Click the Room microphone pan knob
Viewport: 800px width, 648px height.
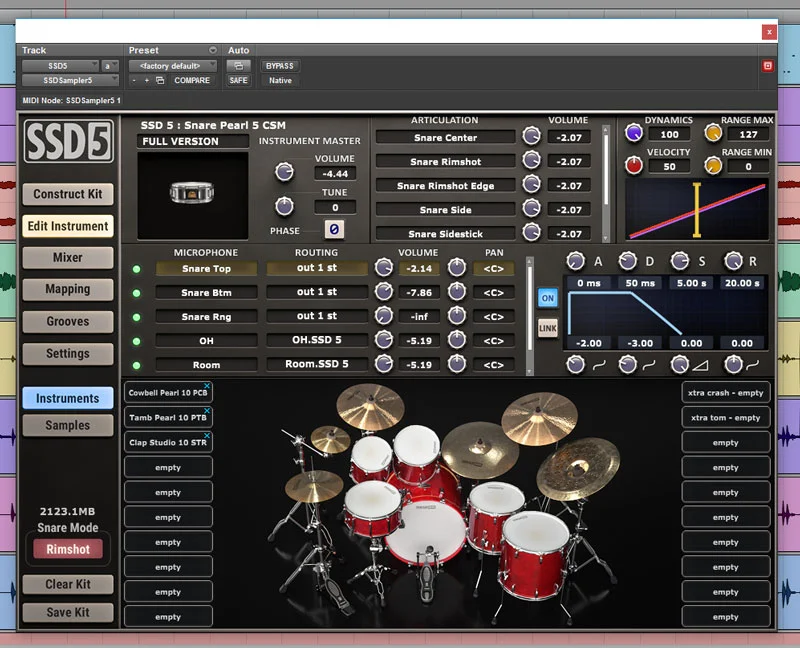tap(457, 364)
